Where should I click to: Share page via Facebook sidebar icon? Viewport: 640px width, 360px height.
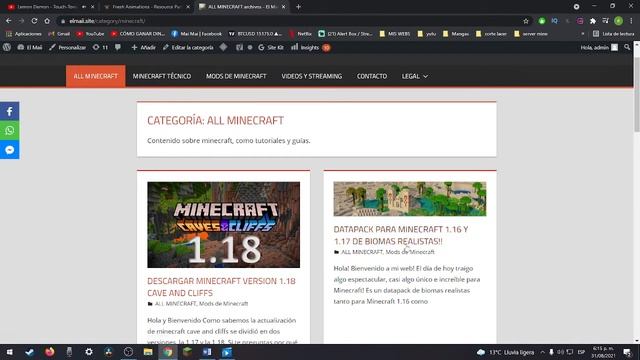(9, 111)
